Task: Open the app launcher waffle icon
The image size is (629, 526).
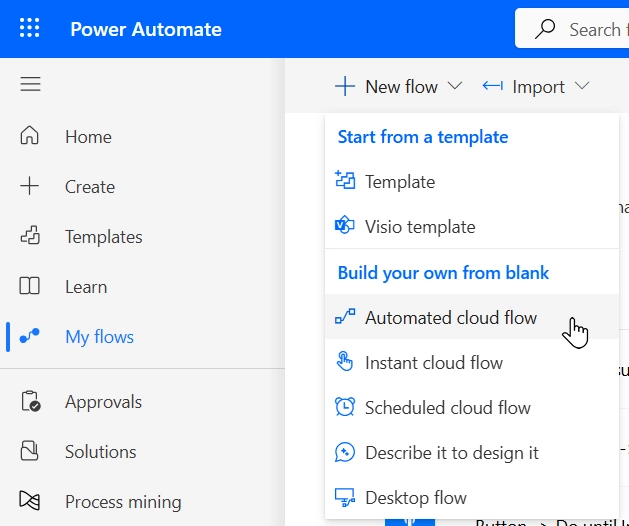Action: [30, 28]
